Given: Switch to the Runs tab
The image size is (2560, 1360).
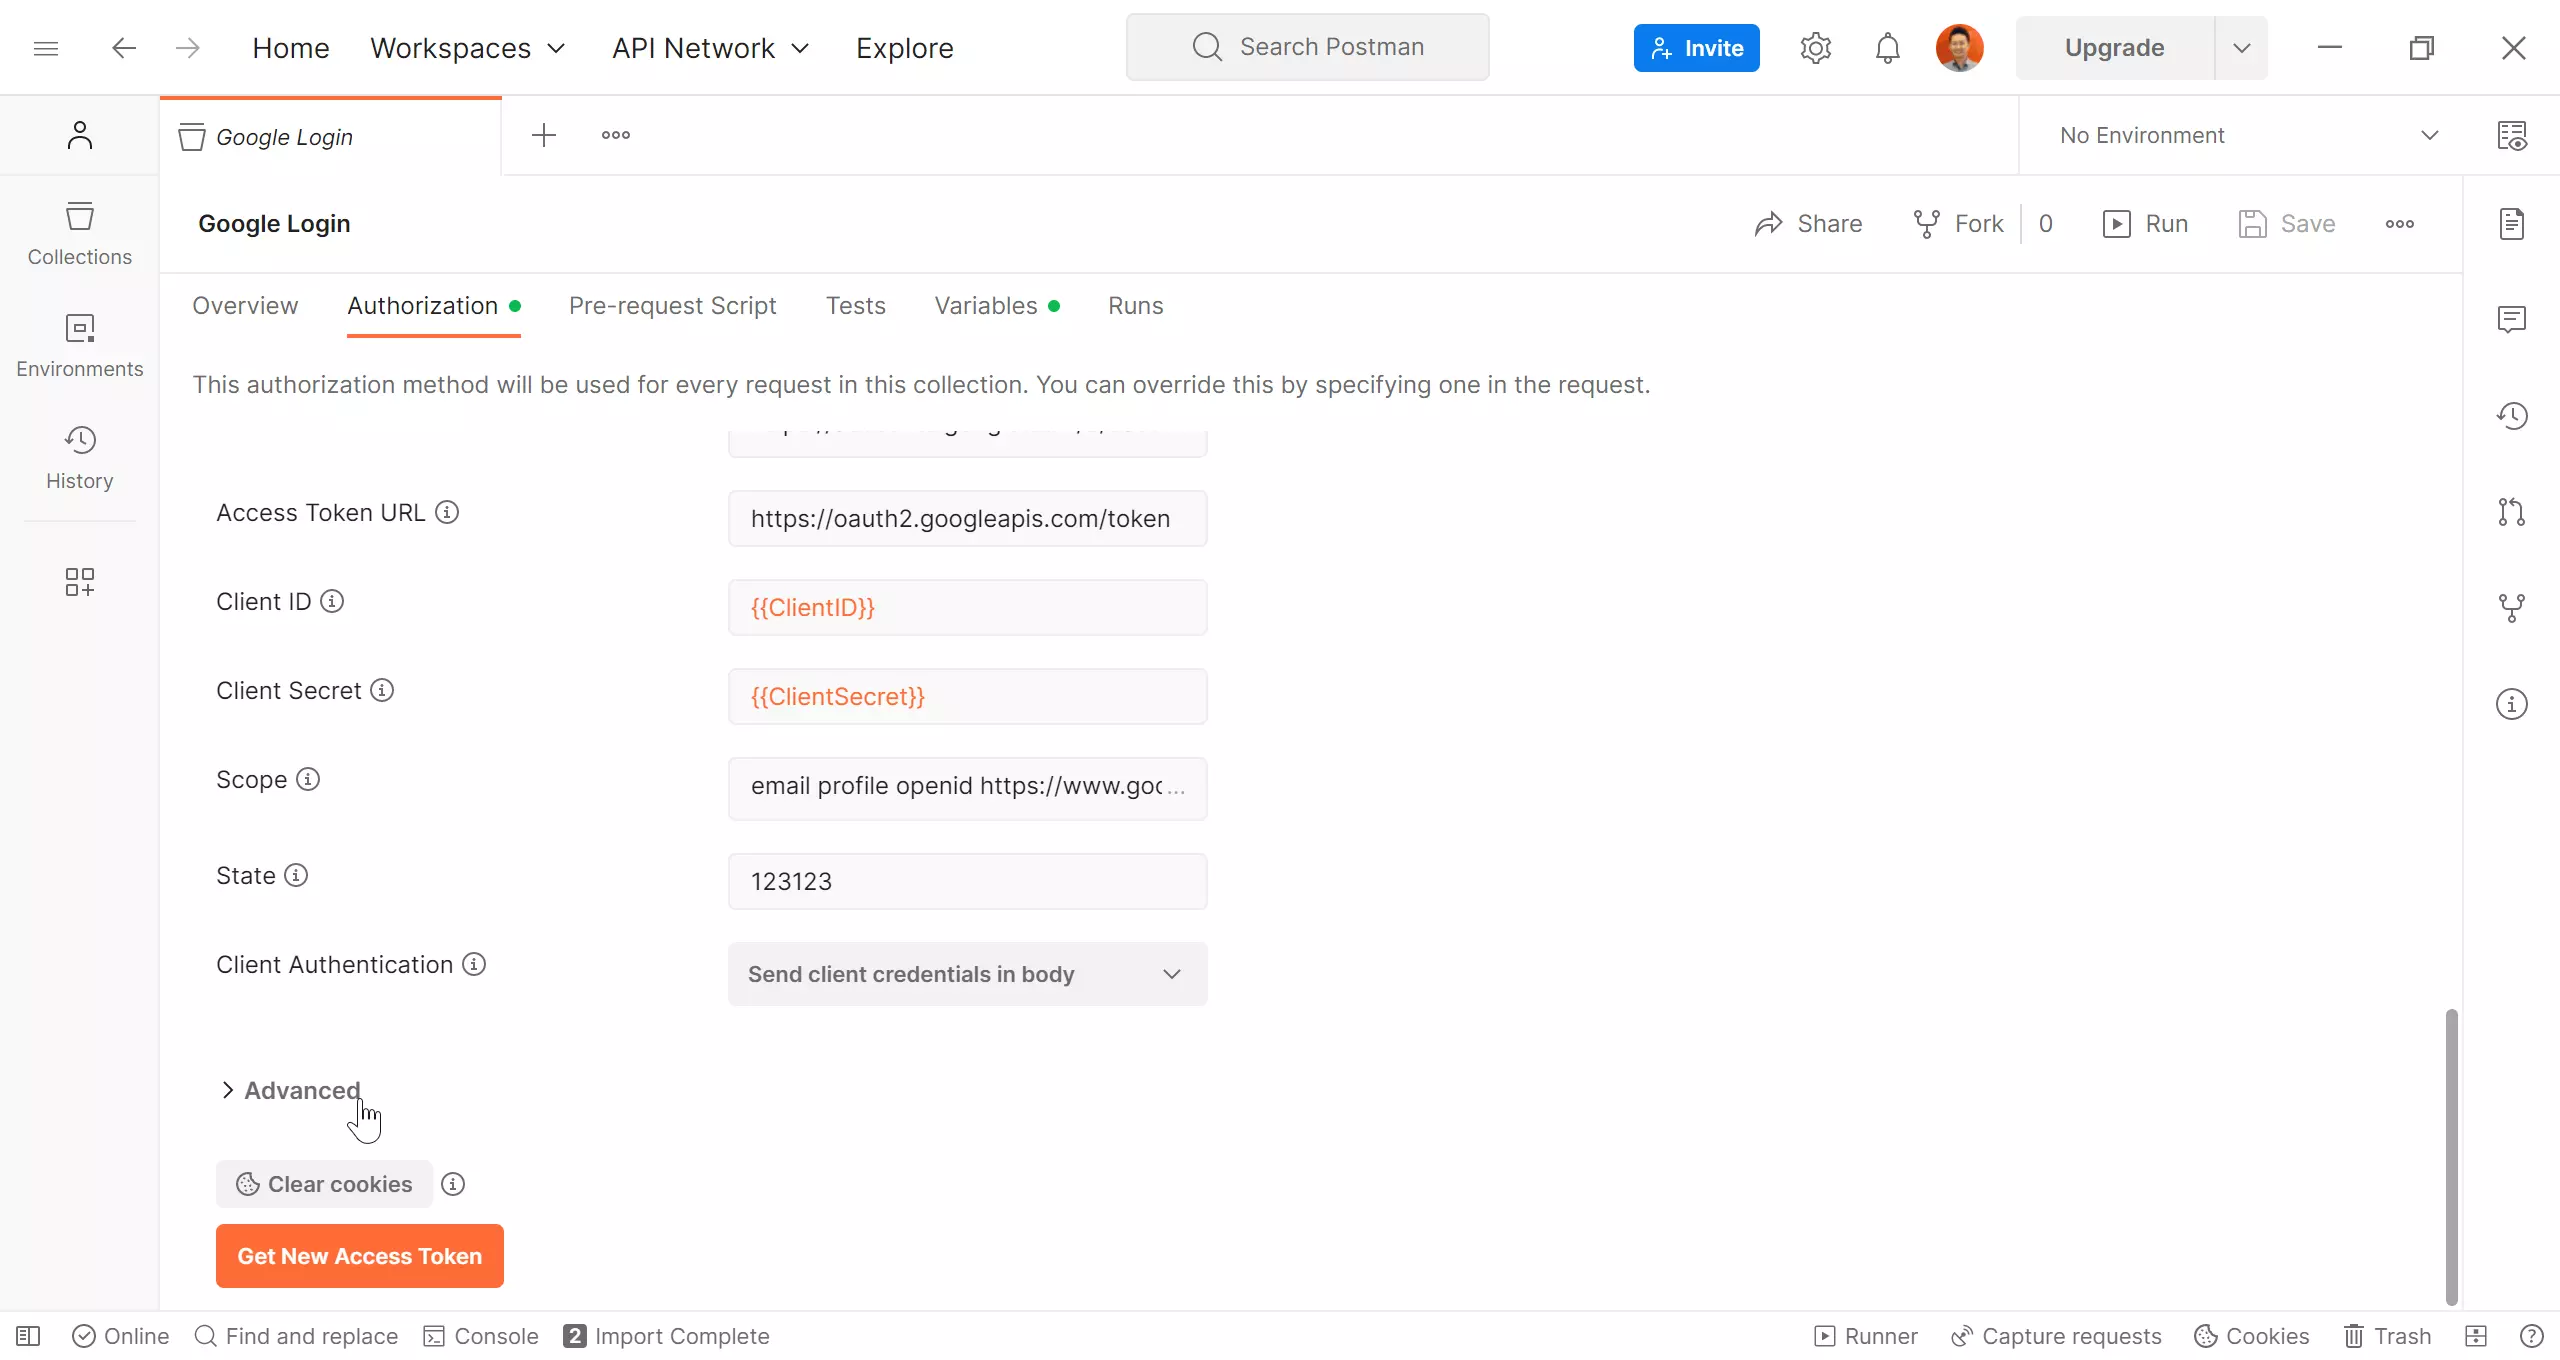Looking at the screenshot, I should pos(1135,306).
